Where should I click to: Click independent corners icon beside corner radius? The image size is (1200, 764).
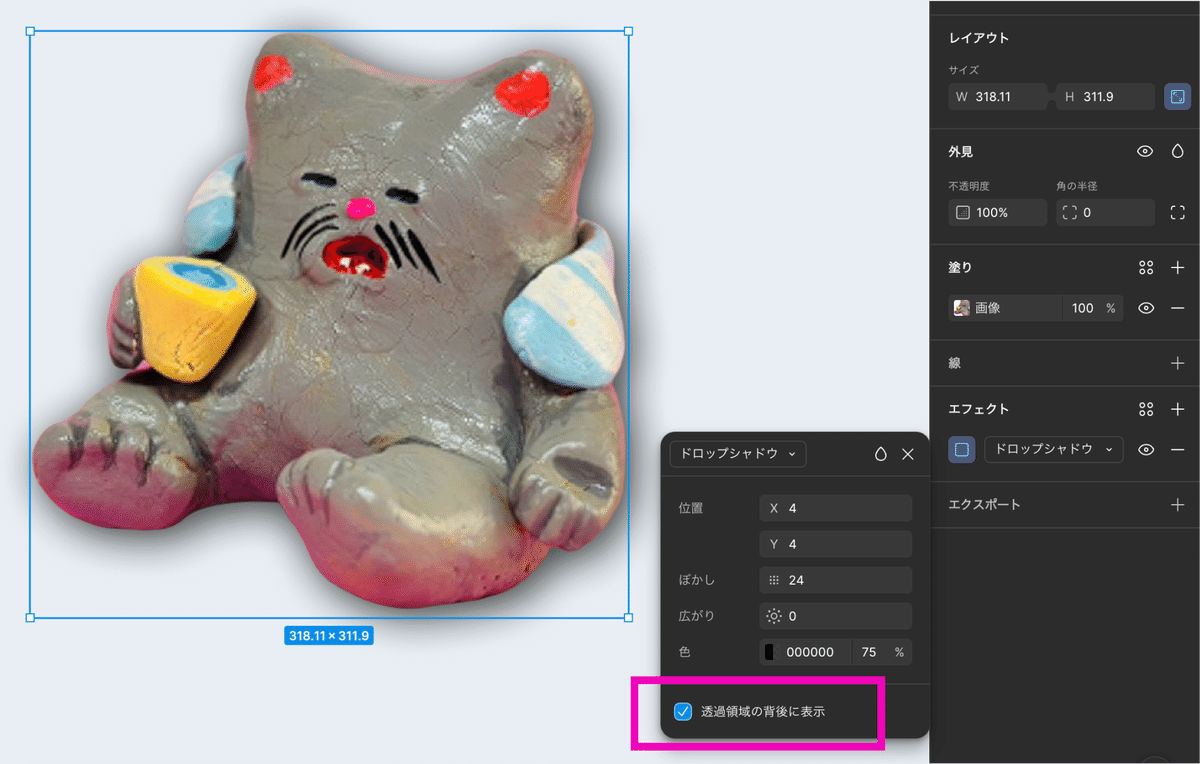click(1177, 213)
